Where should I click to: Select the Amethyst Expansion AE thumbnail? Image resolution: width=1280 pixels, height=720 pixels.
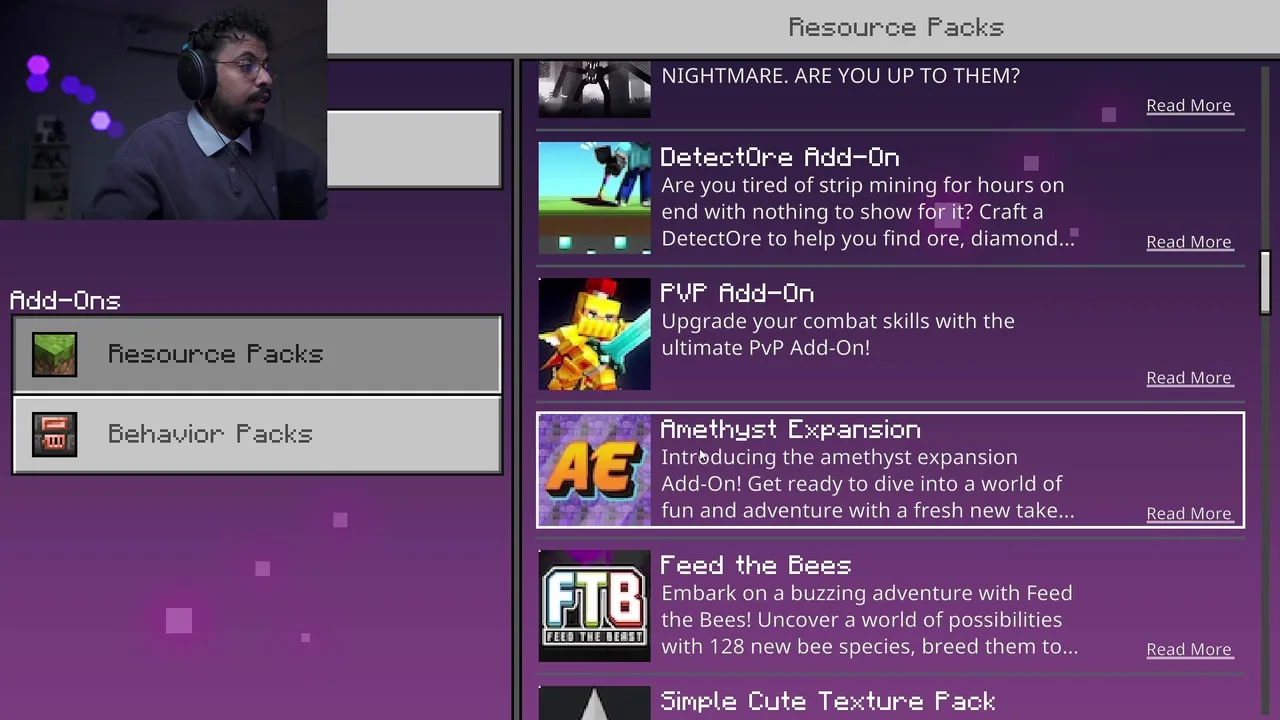[594, 470]
